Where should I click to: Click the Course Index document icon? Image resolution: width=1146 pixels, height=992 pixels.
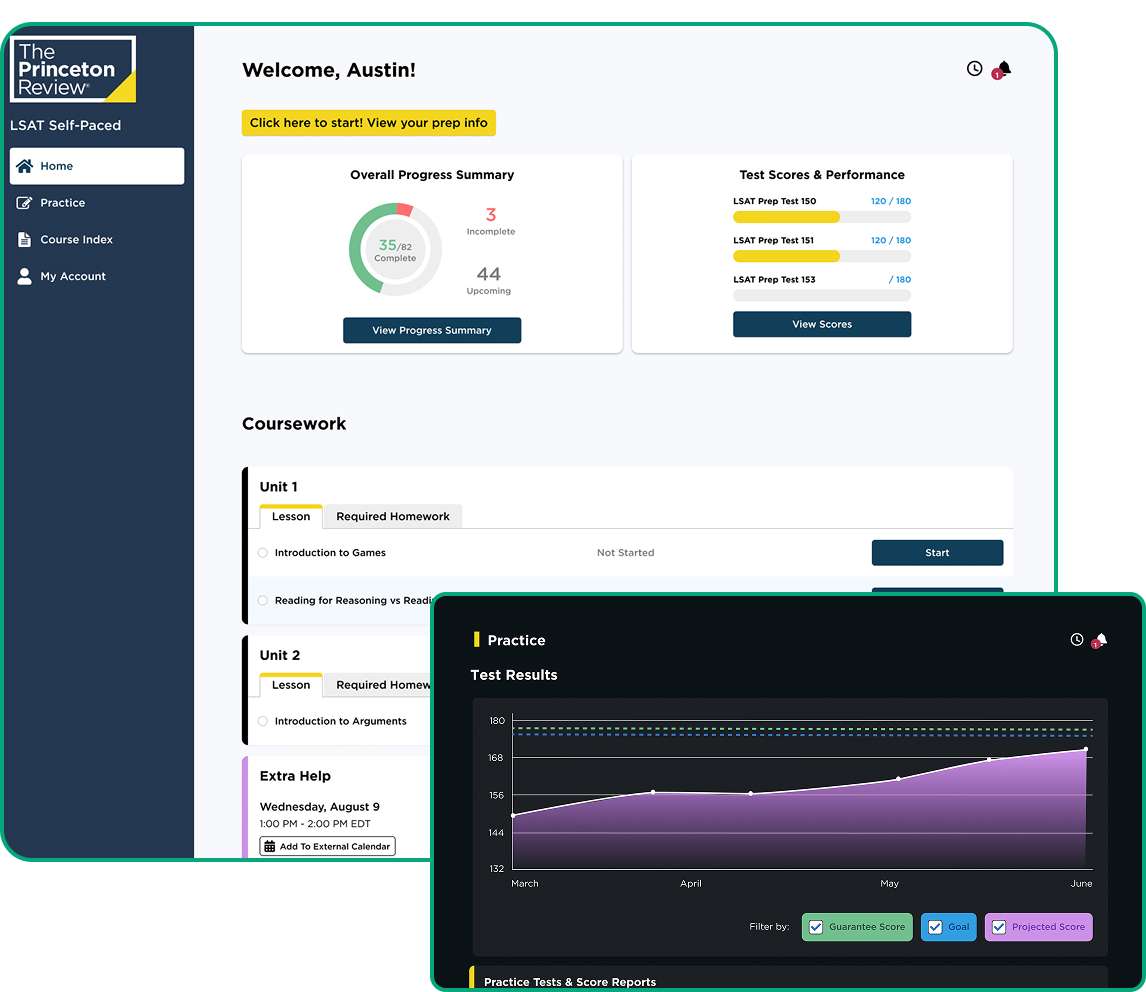coord(25,240)
